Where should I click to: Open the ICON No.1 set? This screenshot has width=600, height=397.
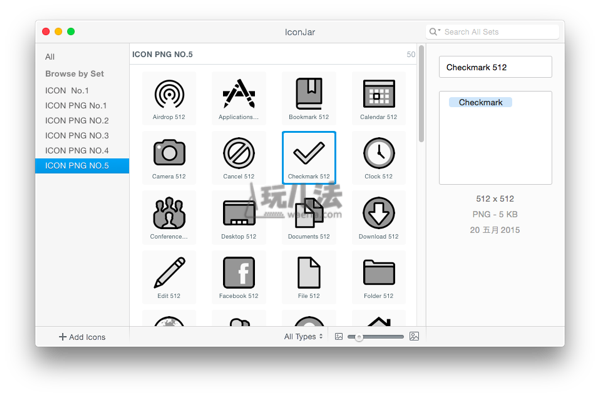(67, 91)
